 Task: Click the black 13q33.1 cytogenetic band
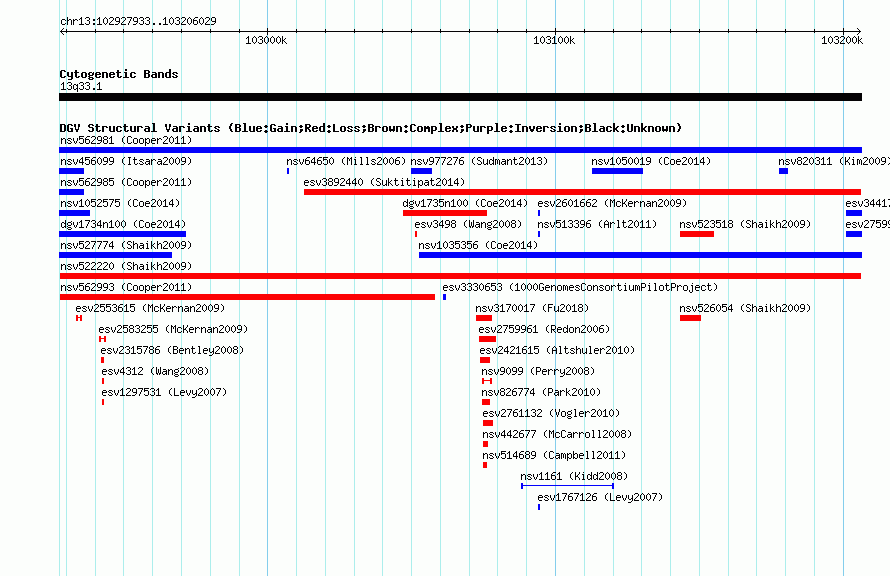pos(460,97)
